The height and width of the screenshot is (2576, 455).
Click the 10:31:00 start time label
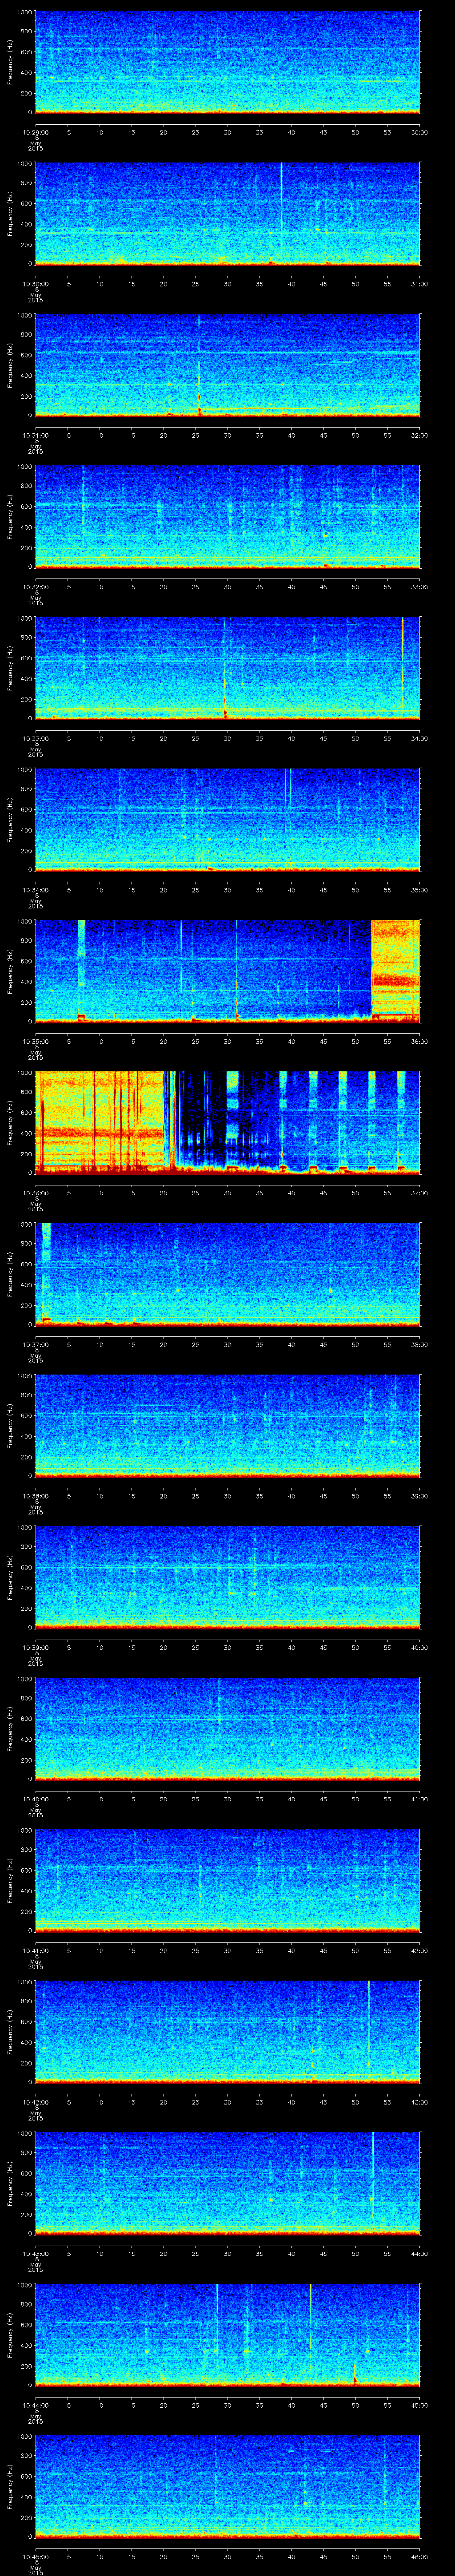pyautogui.click(x=35, y=435)
